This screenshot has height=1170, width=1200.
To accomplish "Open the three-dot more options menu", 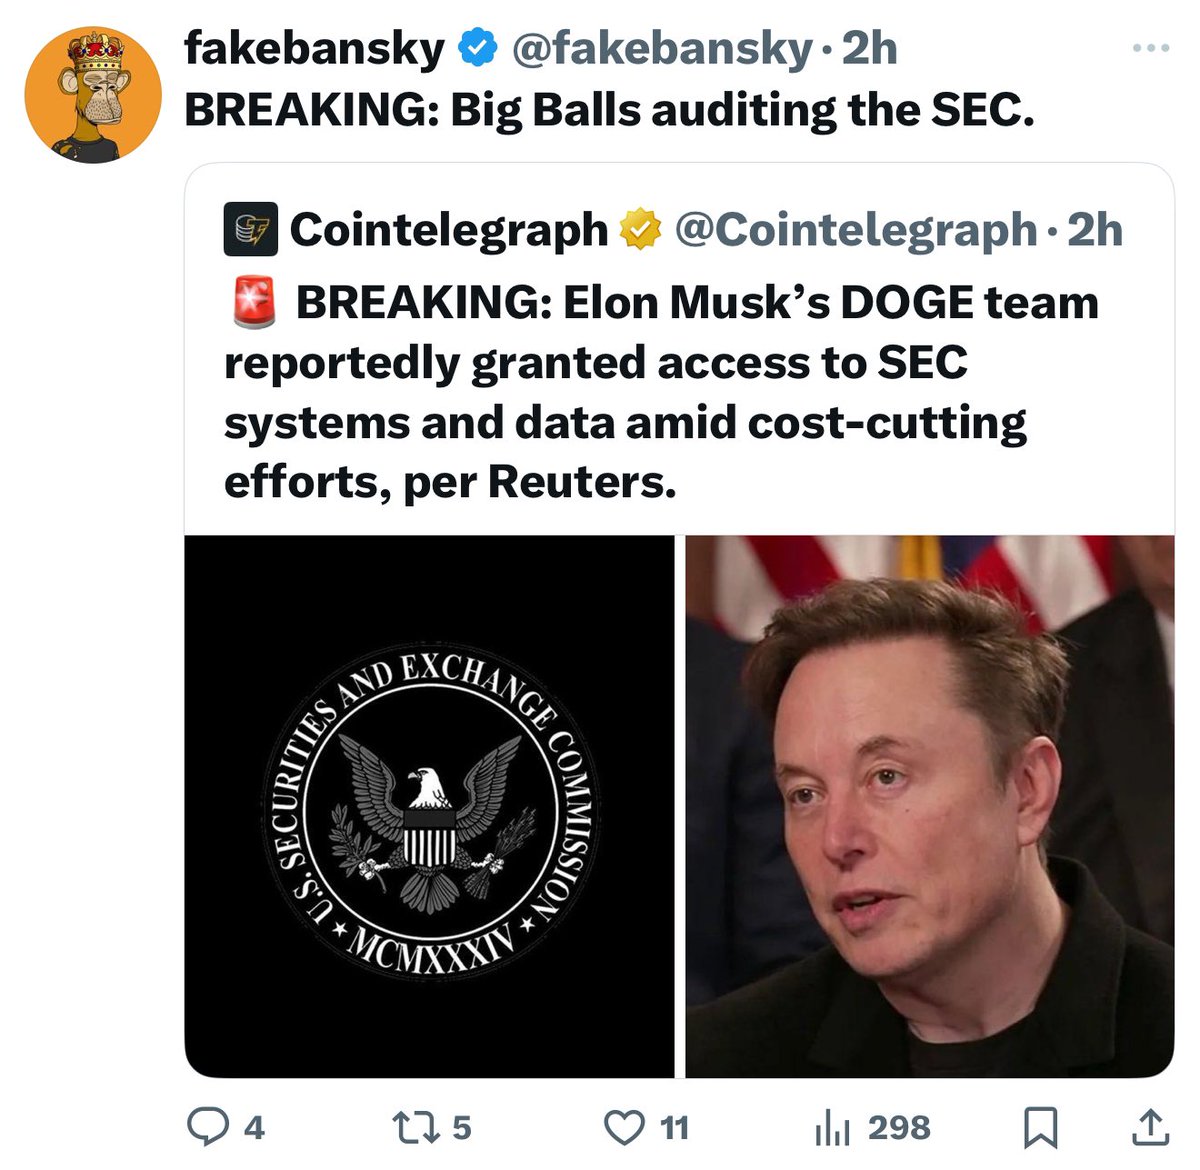I will click(1150, 47).
